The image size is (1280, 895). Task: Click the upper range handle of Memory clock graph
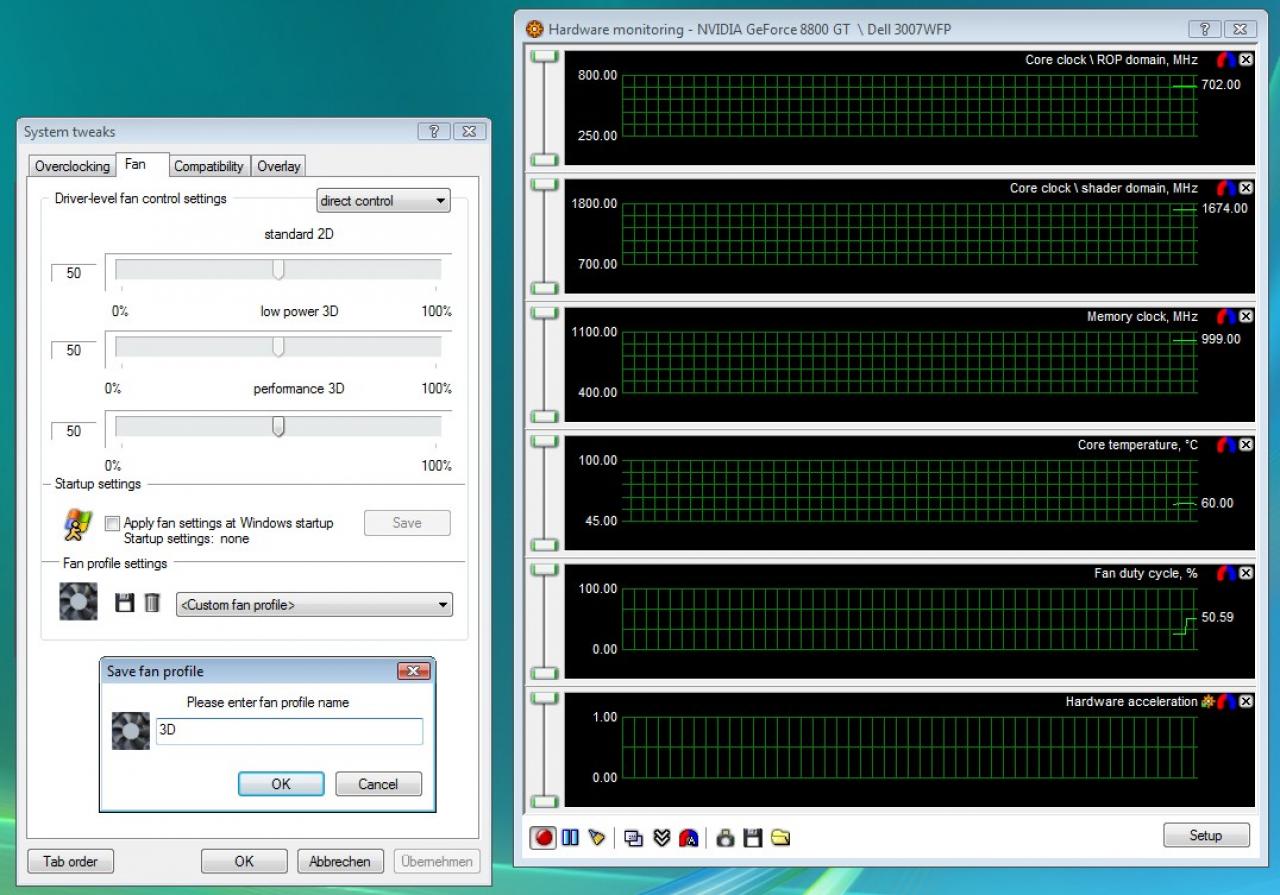[544, 314]
